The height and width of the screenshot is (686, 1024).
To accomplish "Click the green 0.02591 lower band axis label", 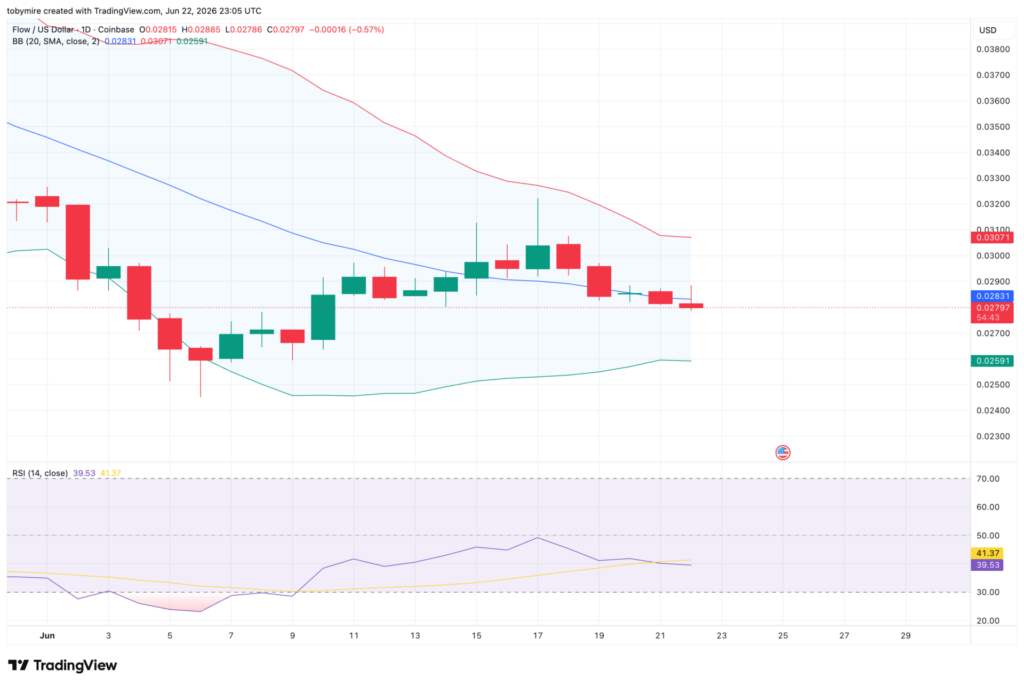I will [x=992, y=361].
